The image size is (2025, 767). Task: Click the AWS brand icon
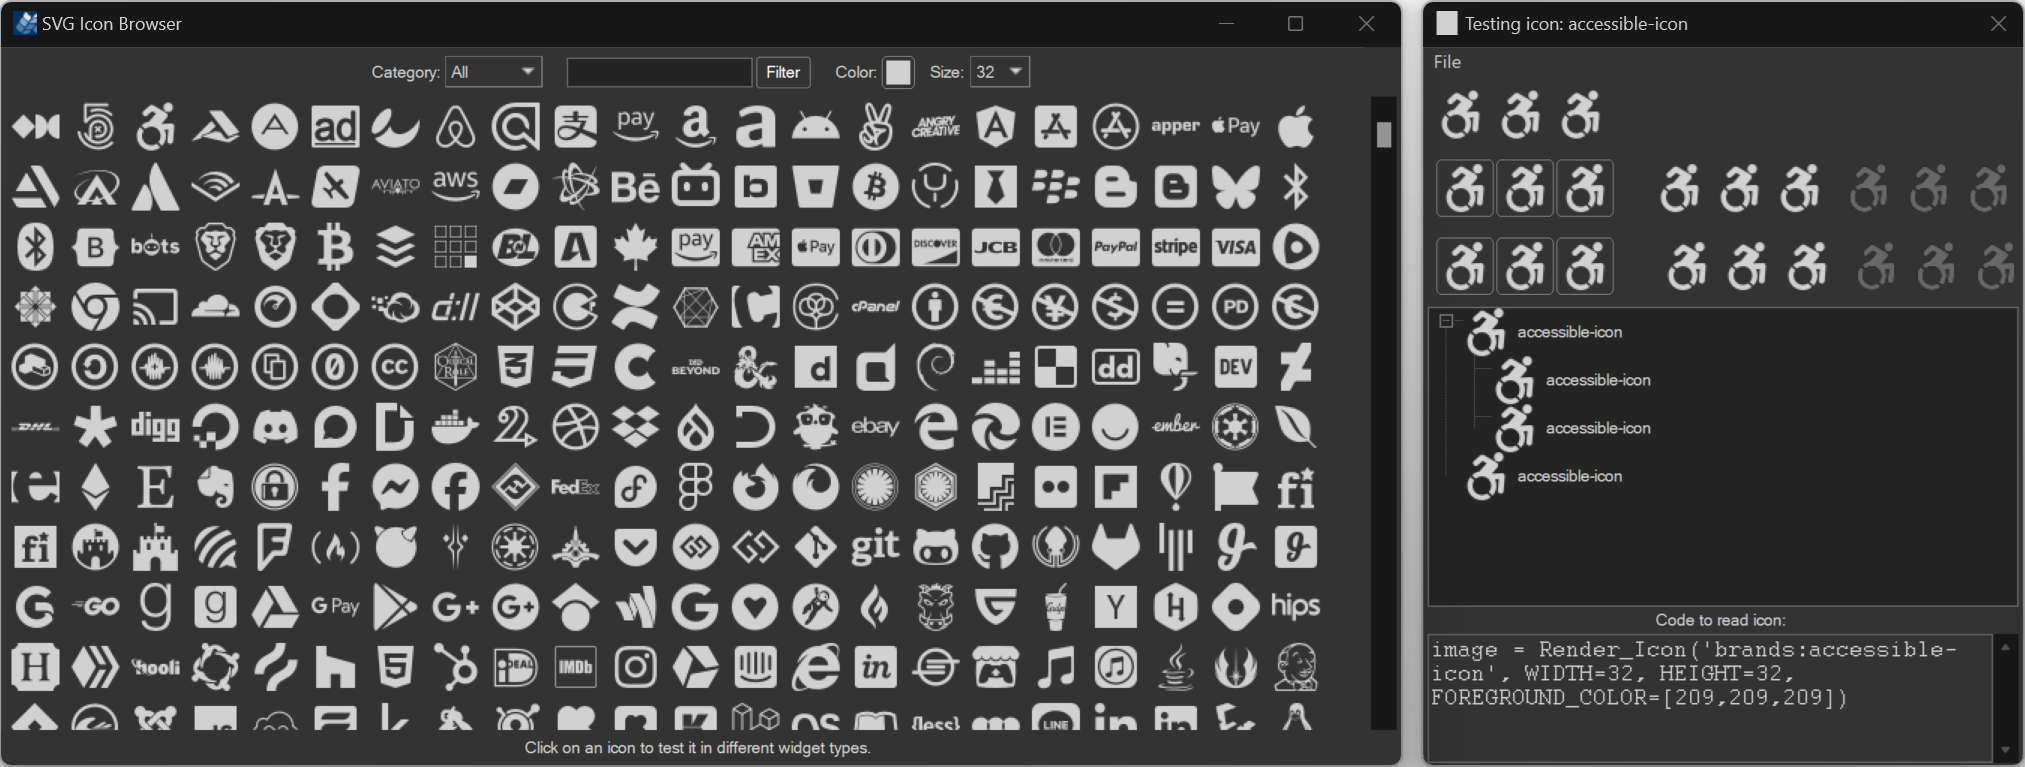click(455, 186)
